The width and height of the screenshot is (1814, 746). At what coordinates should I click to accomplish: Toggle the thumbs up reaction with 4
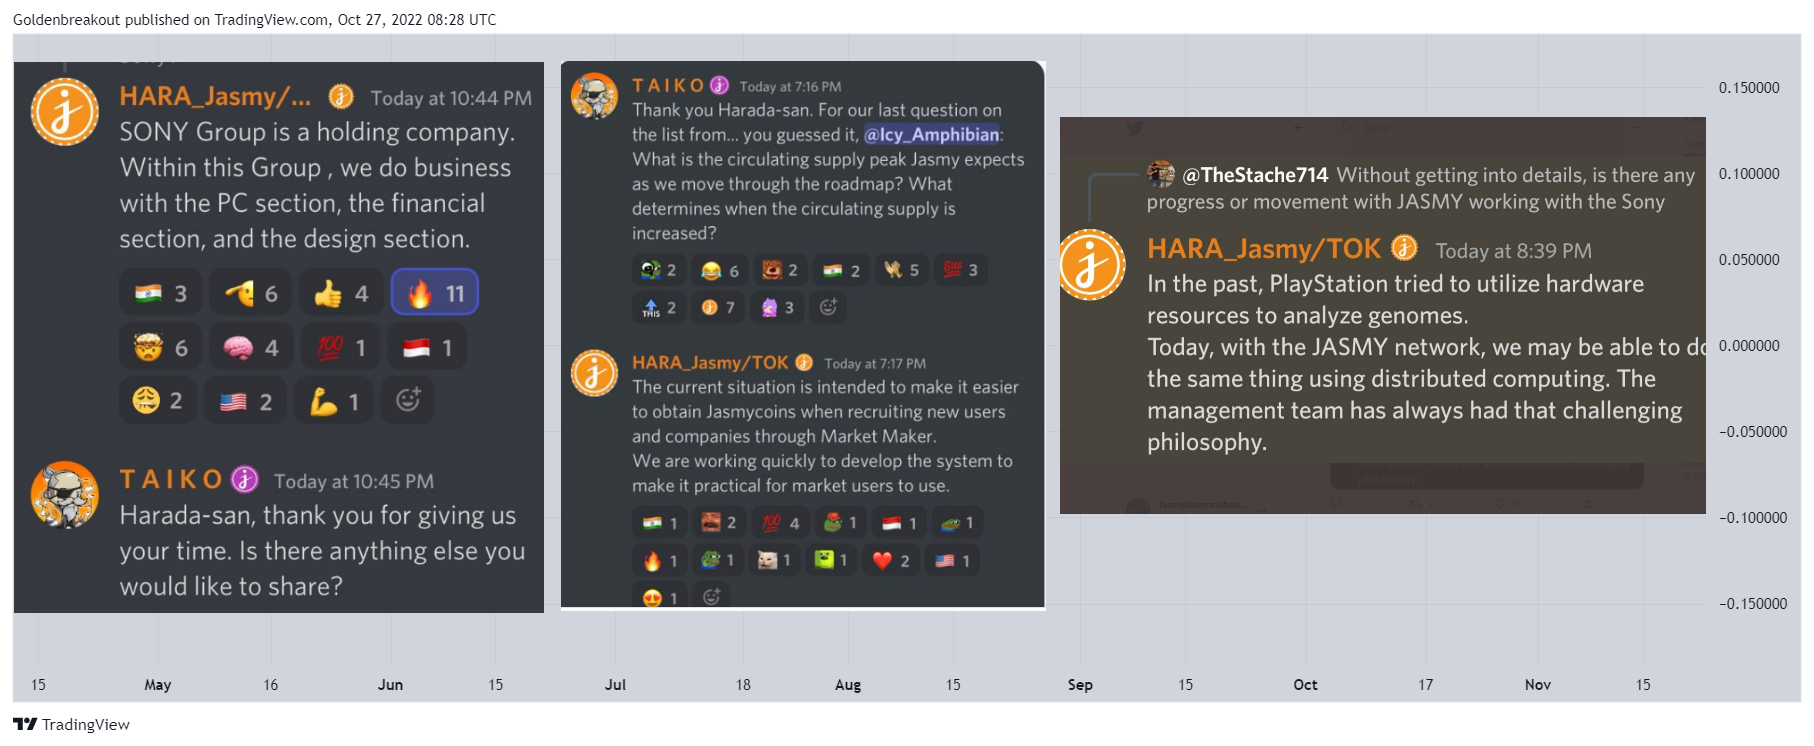click(341, 293)
